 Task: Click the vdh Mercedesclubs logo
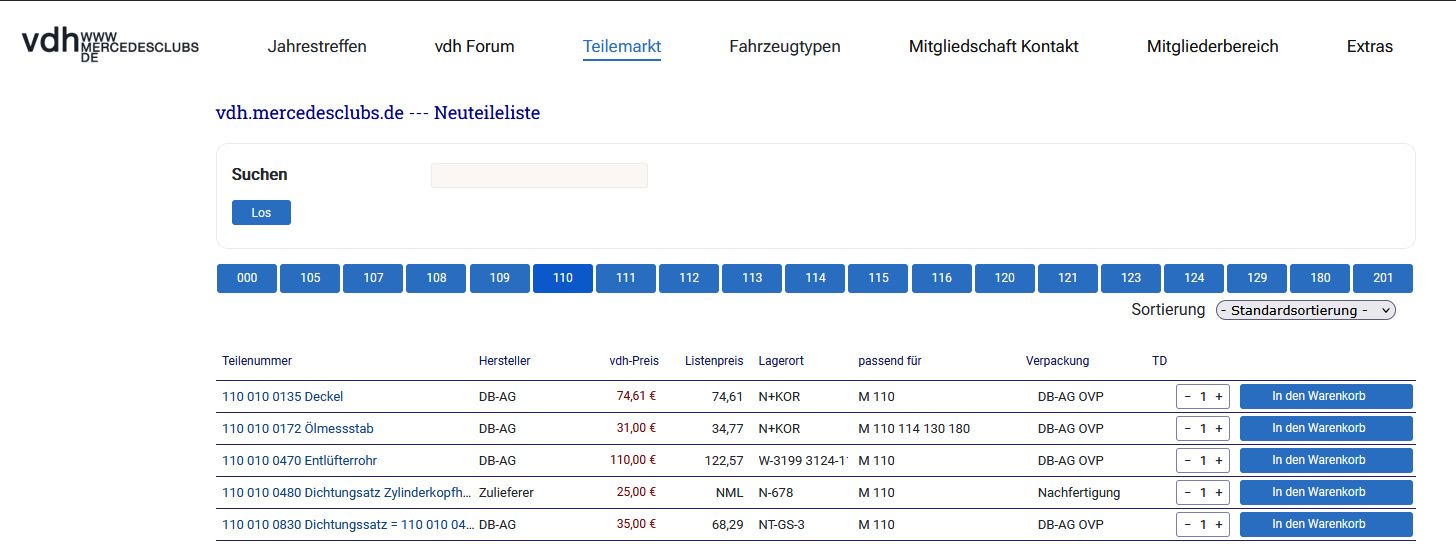[x=110, y=45]
